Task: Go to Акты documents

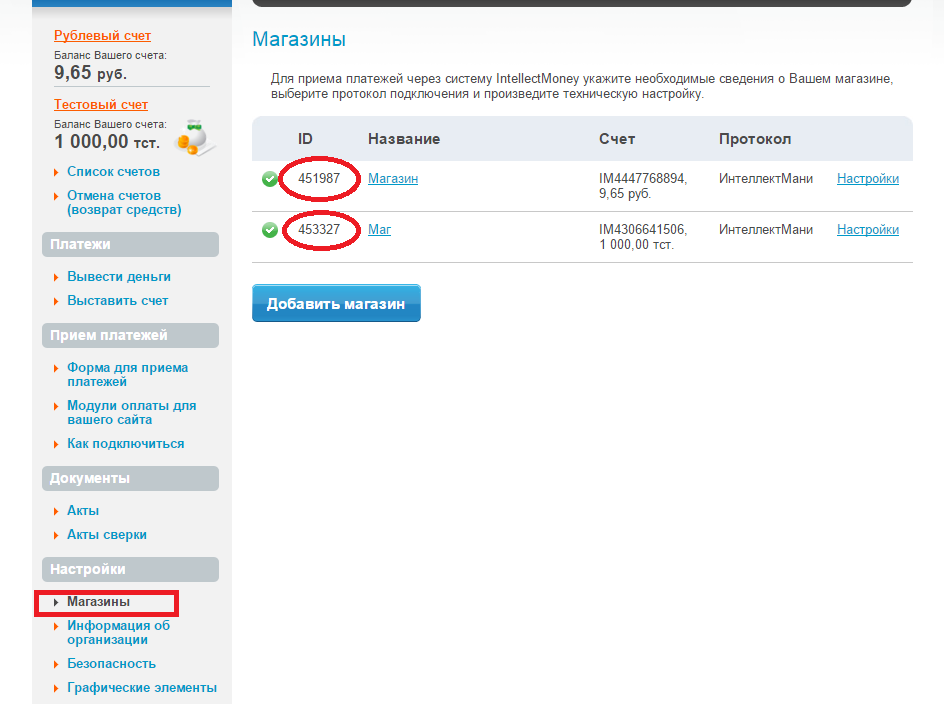Action: point(82,511)
